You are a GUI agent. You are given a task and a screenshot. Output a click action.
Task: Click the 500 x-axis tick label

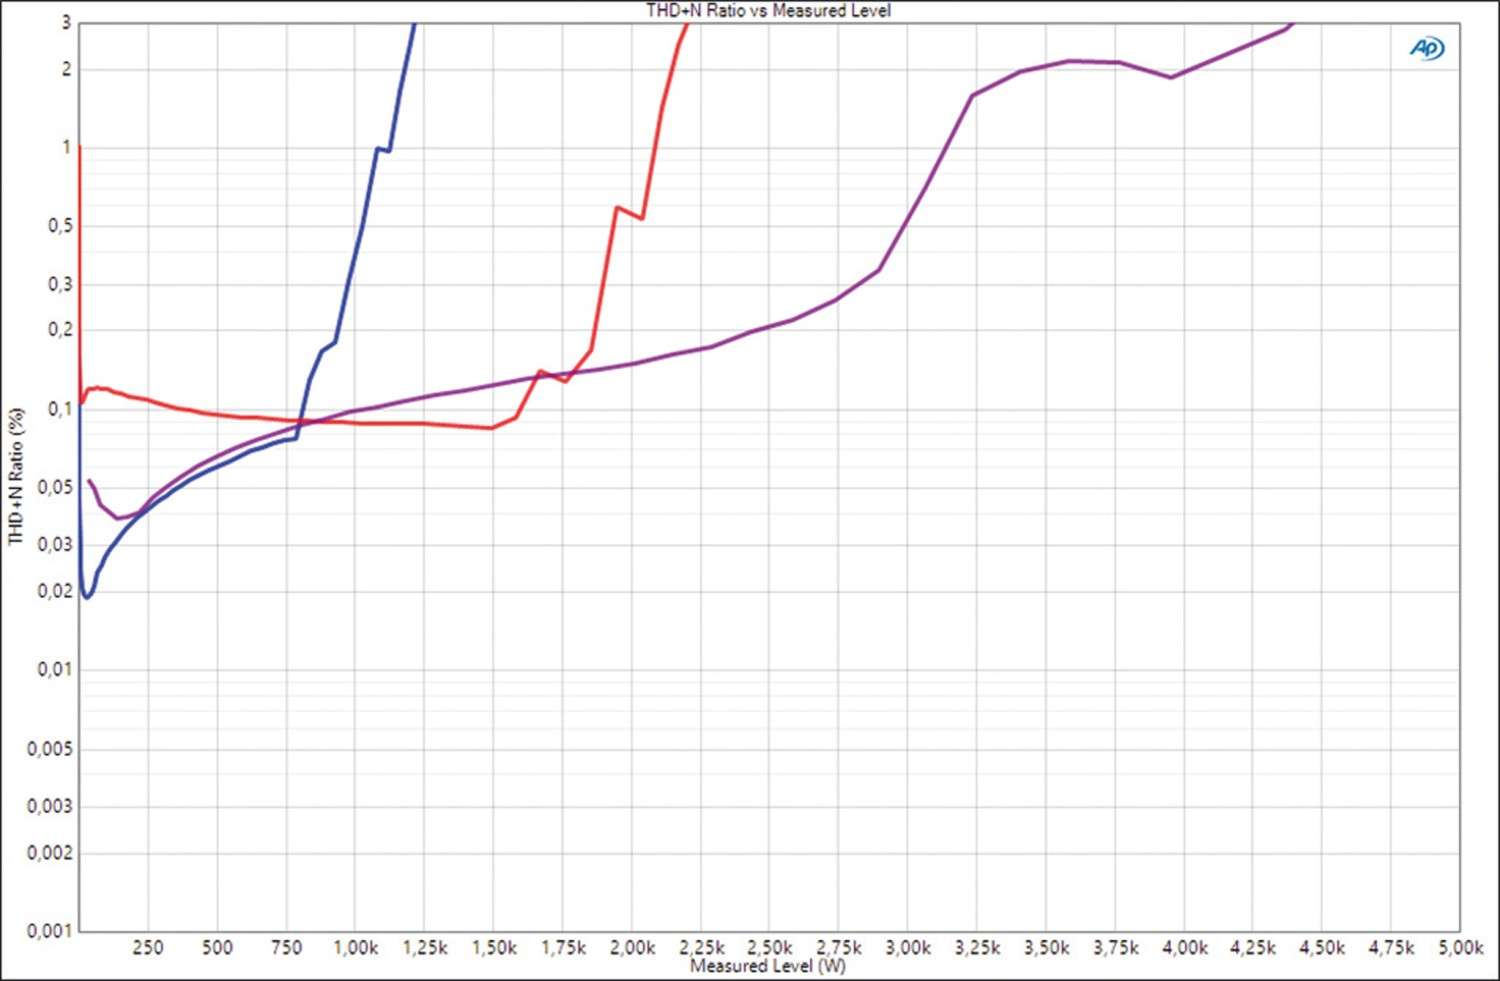[x=217, y=947]
